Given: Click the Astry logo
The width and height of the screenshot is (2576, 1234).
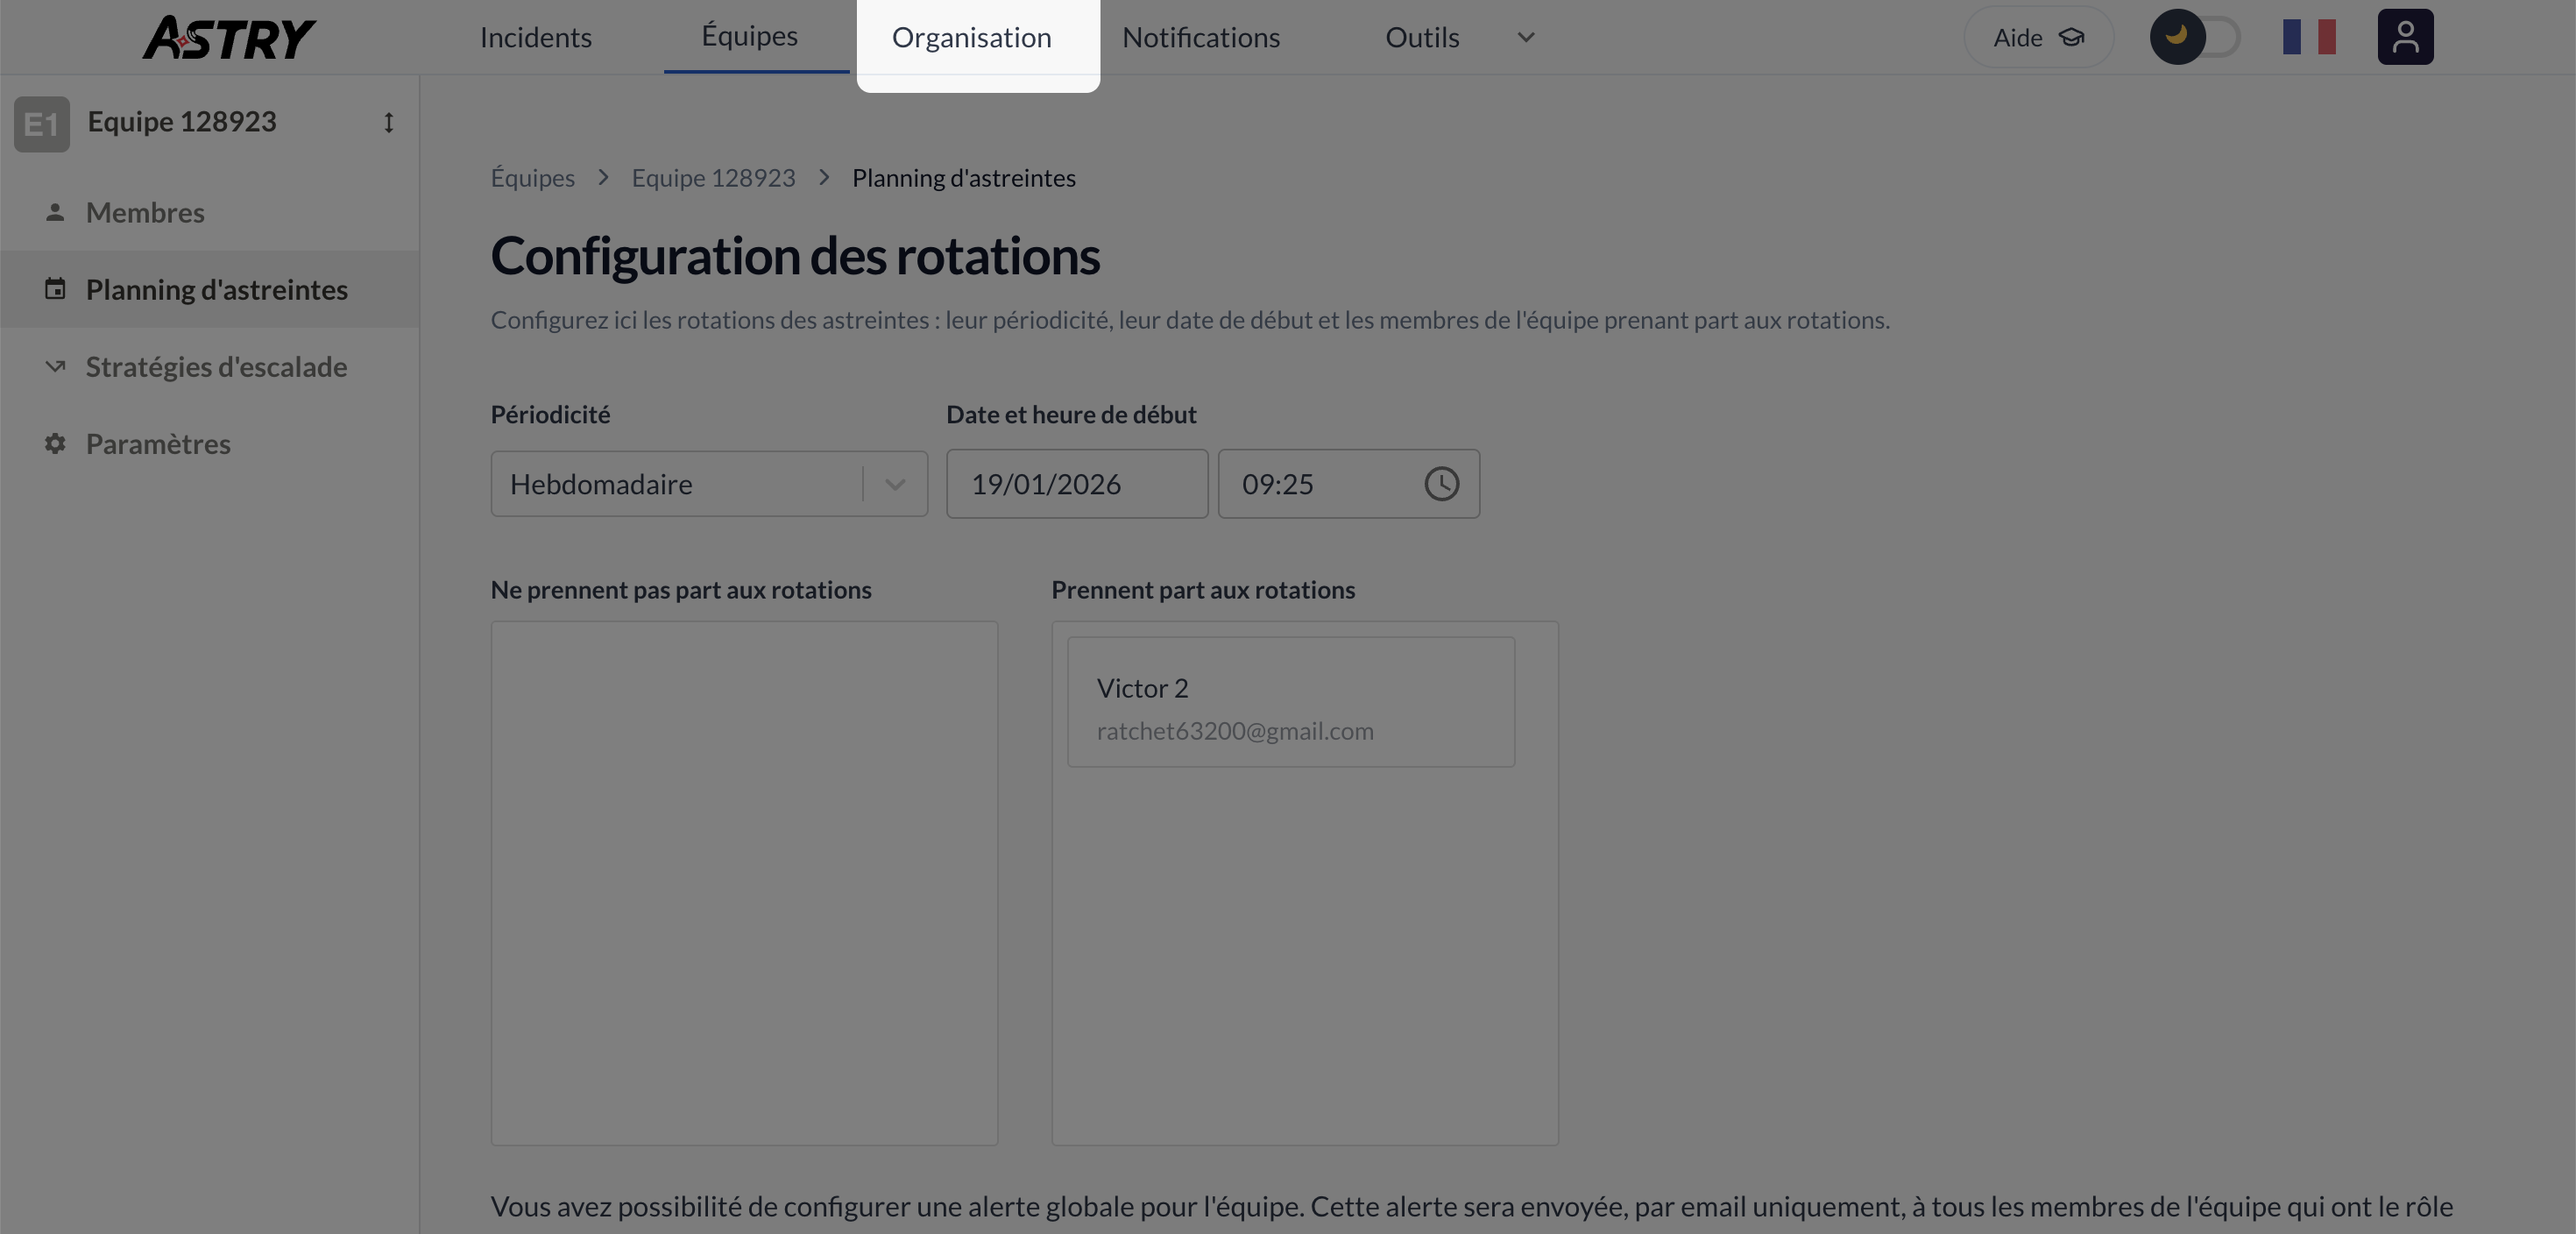Looking at the screenshot, I should click(229, 38).
